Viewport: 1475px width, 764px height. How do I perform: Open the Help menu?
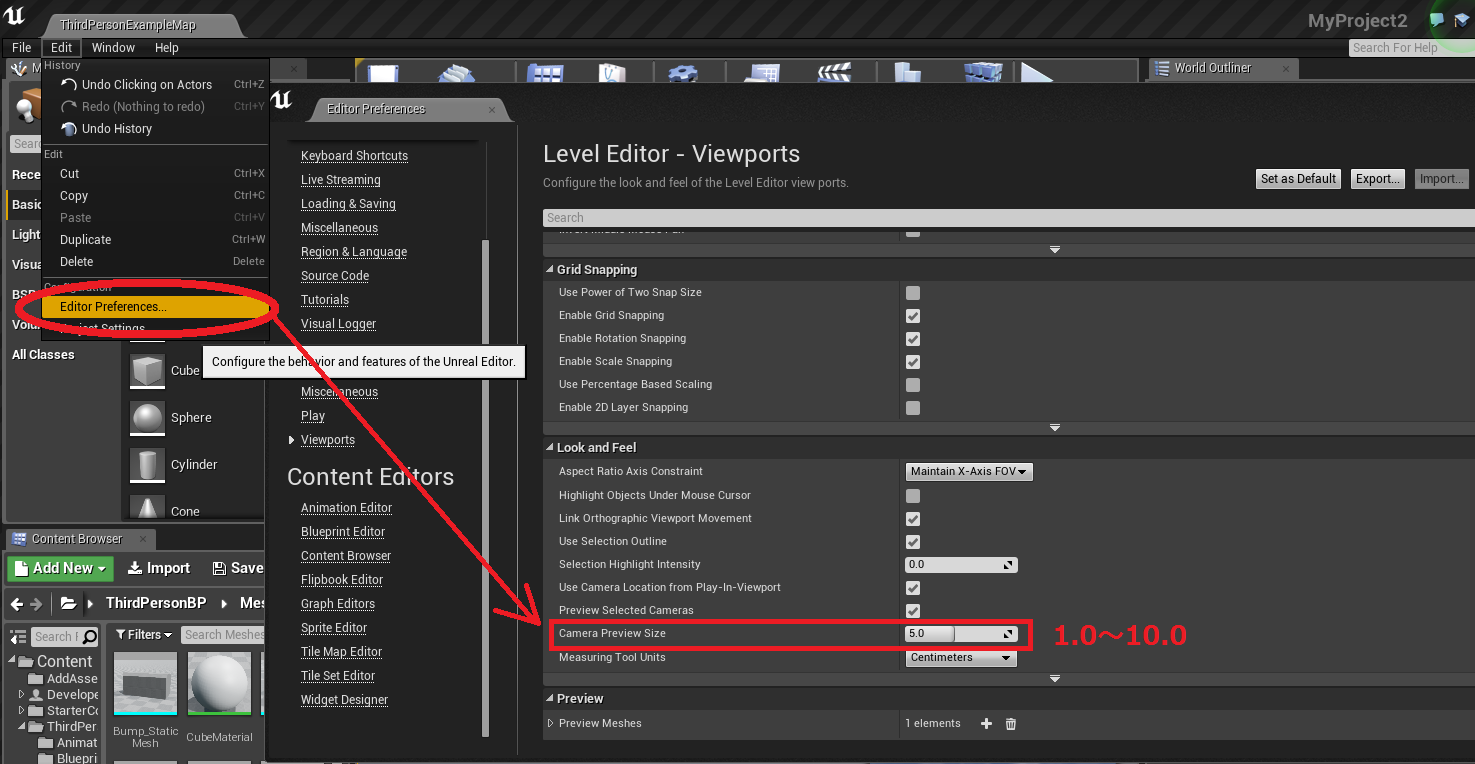point(167,48)
